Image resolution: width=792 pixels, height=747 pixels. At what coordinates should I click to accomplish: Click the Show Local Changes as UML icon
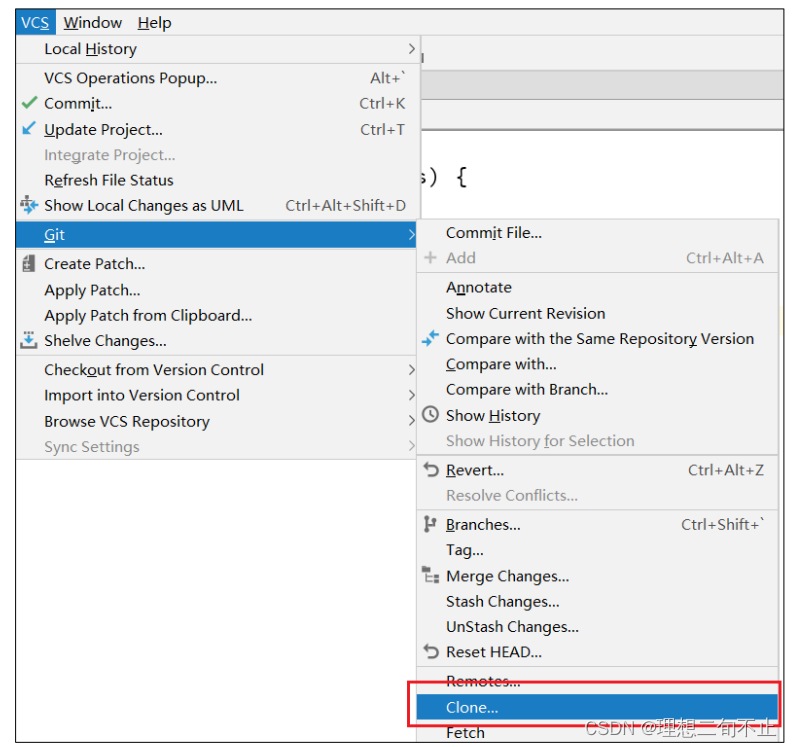(x=29, y=205)
